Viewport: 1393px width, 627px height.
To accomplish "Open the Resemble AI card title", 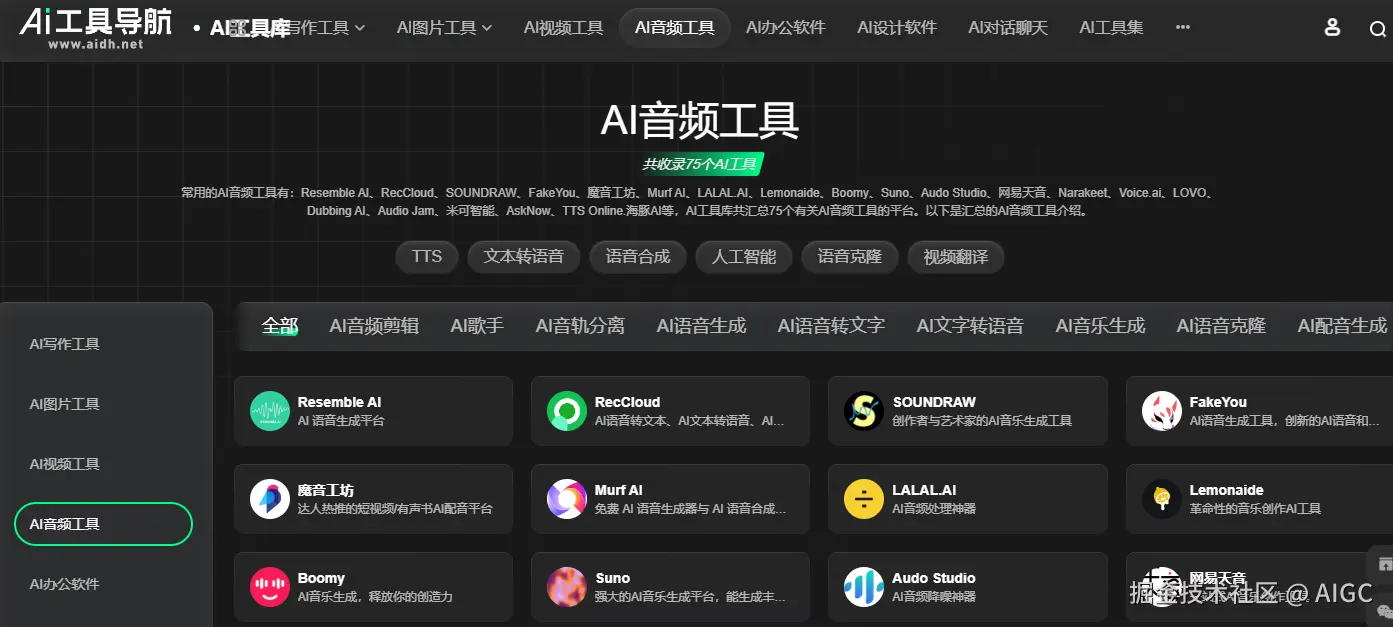I will (x=339, y=402).
